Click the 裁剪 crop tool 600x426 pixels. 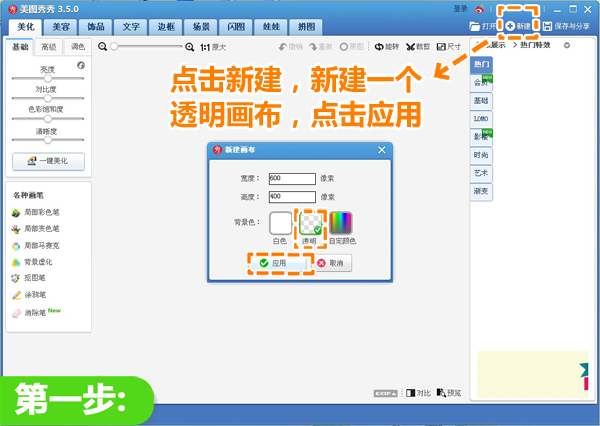coord(418,47)
